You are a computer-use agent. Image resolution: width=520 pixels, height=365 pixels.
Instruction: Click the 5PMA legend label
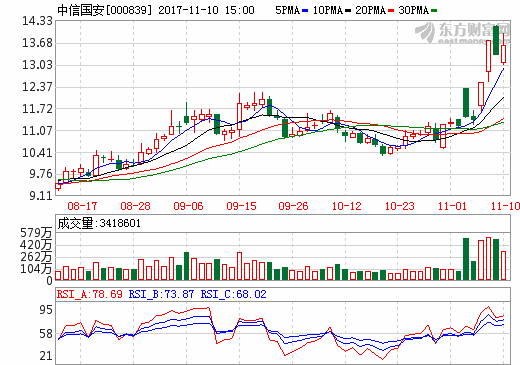[x=287, y=10]
